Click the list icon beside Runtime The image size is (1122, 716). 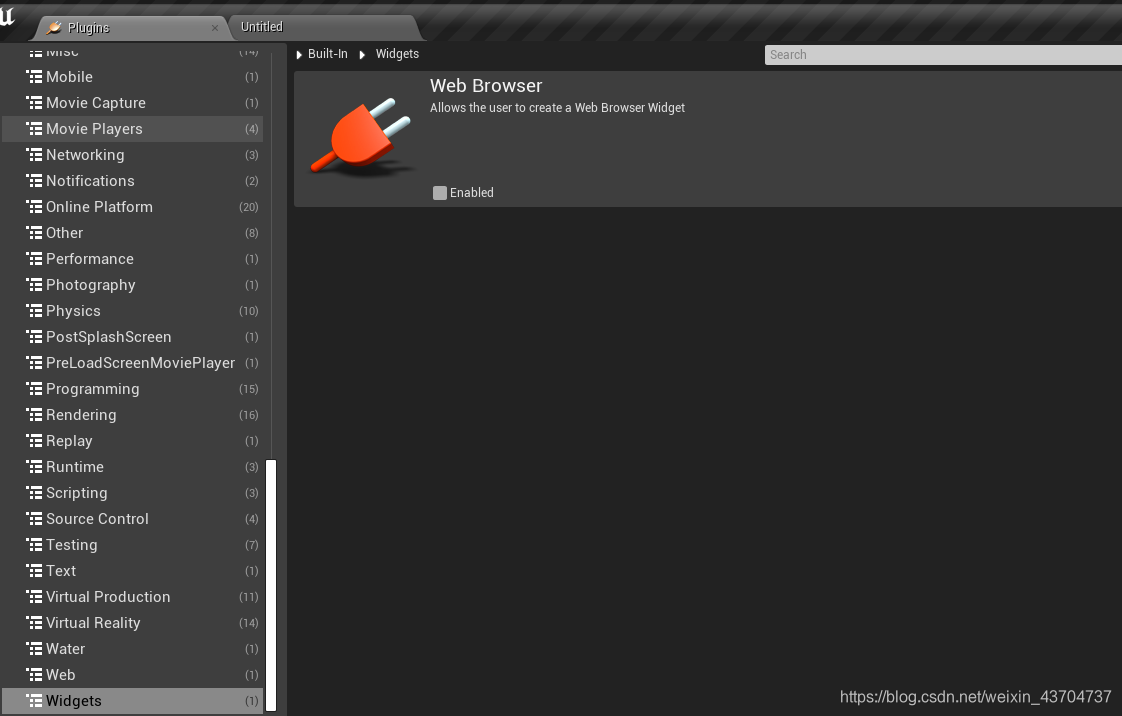tap(34, 466)
